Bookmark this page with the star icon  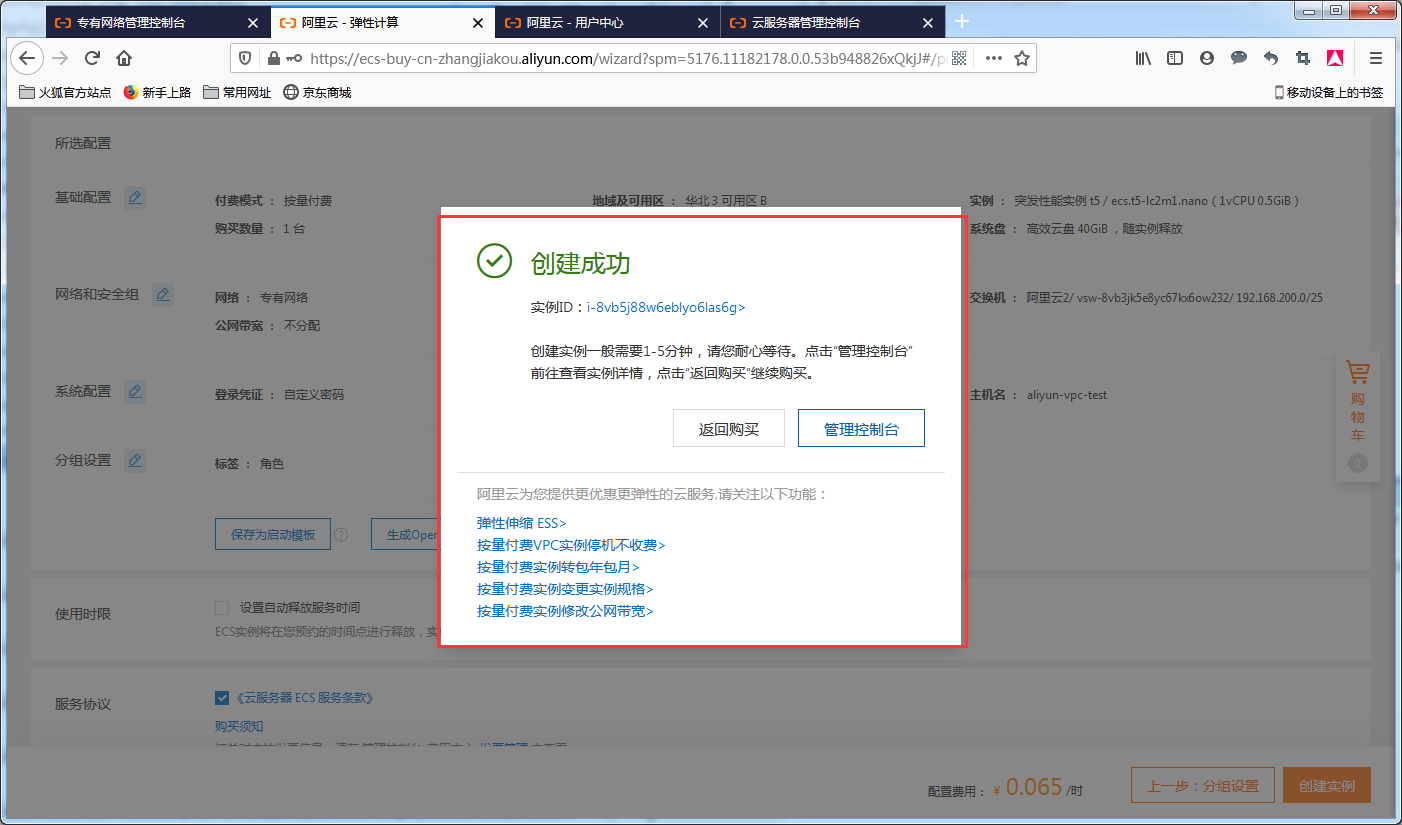click(x=1024, y=58)
